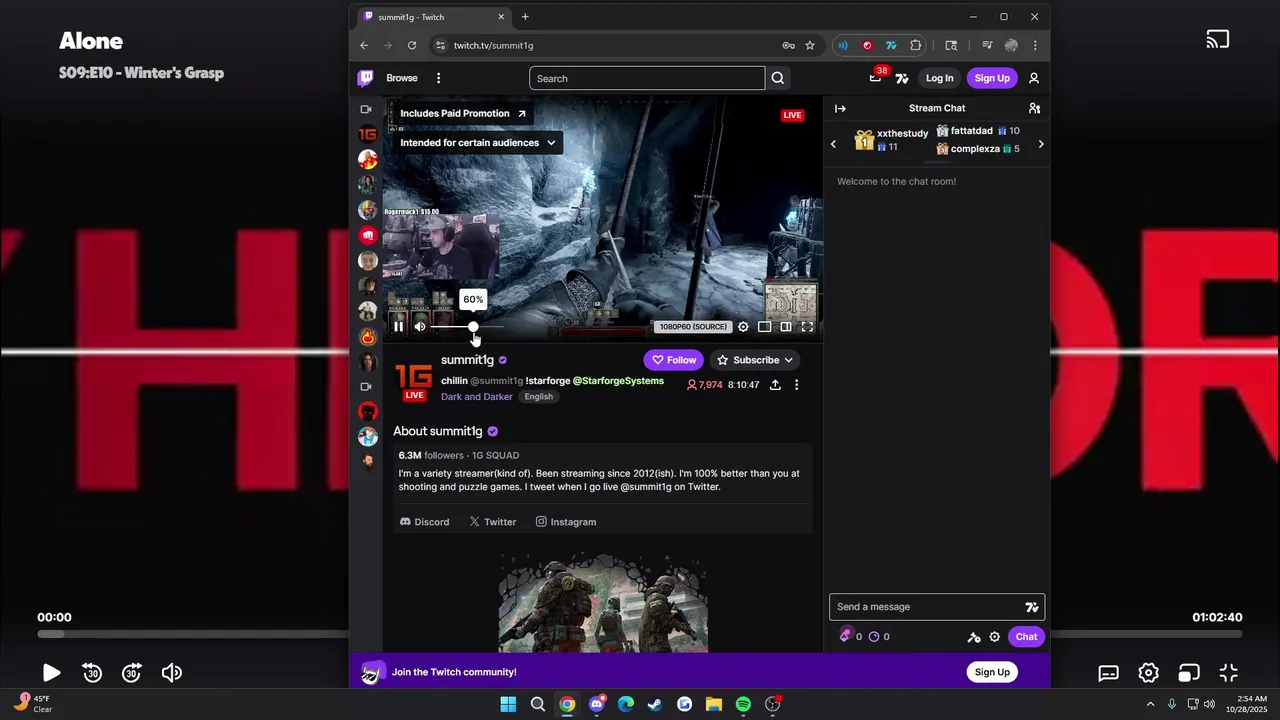Open the Chrome extensions puzzle icon

[916, 45]
